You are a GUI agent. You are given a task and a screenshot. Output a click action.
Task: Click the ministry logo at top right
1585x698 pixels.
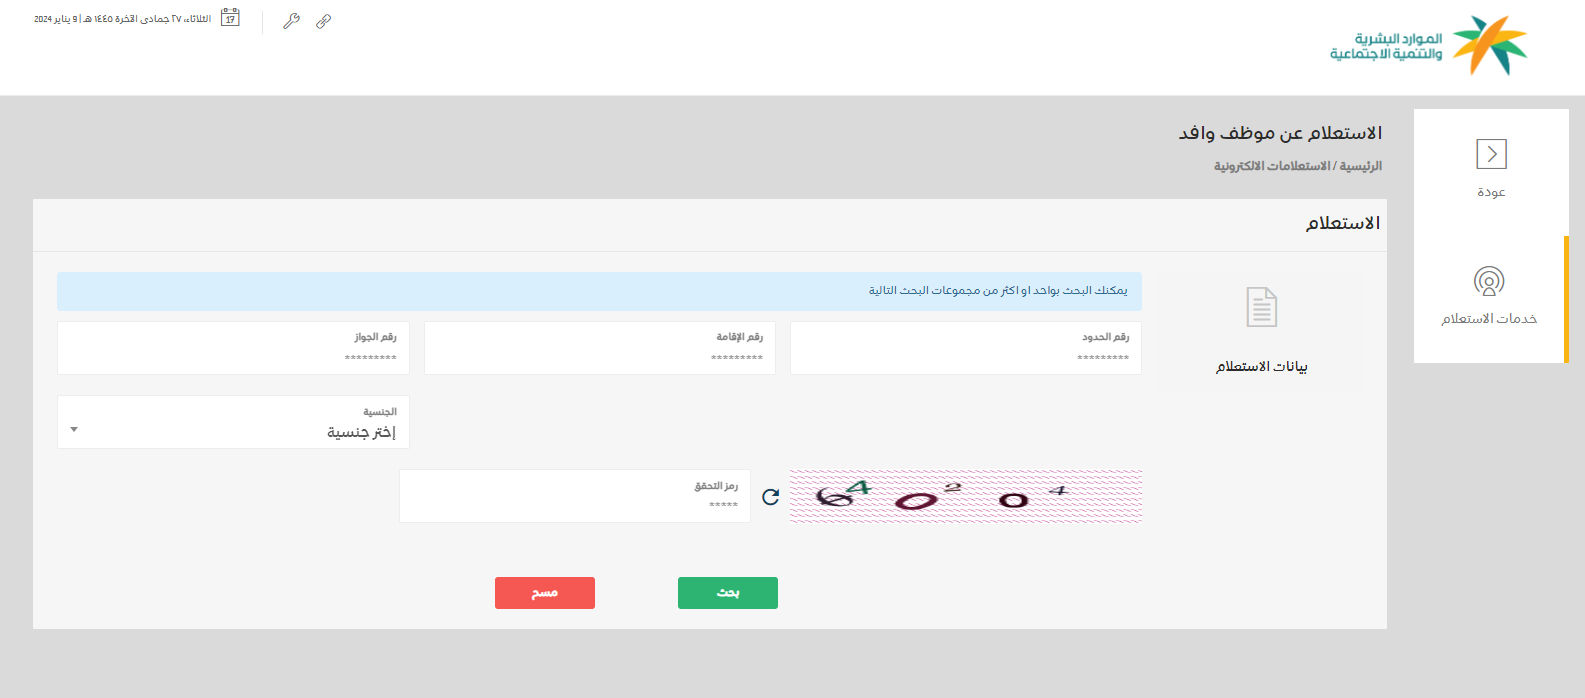(x=1428, y=45)
